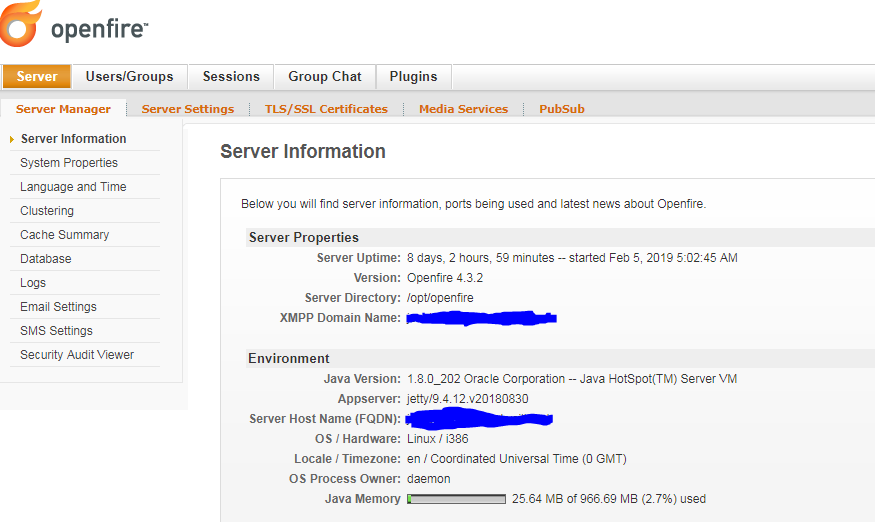Click the 25.64 MB memory usage text
875x522 pixels.
coord(609,499)
